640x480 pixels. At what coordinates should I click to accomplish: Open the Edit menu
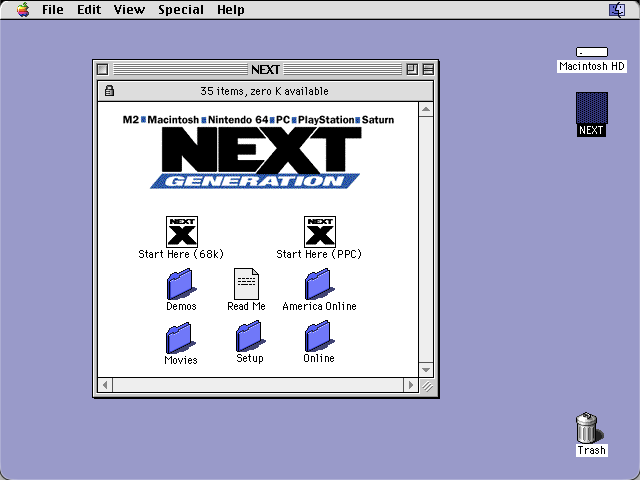89,9
